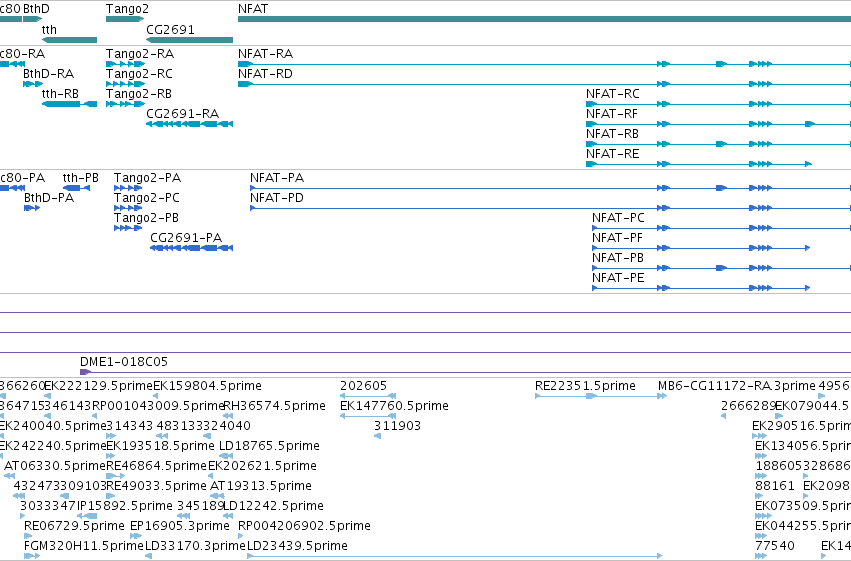Click EST label RE46864.5prime

(x=156, y=466)
